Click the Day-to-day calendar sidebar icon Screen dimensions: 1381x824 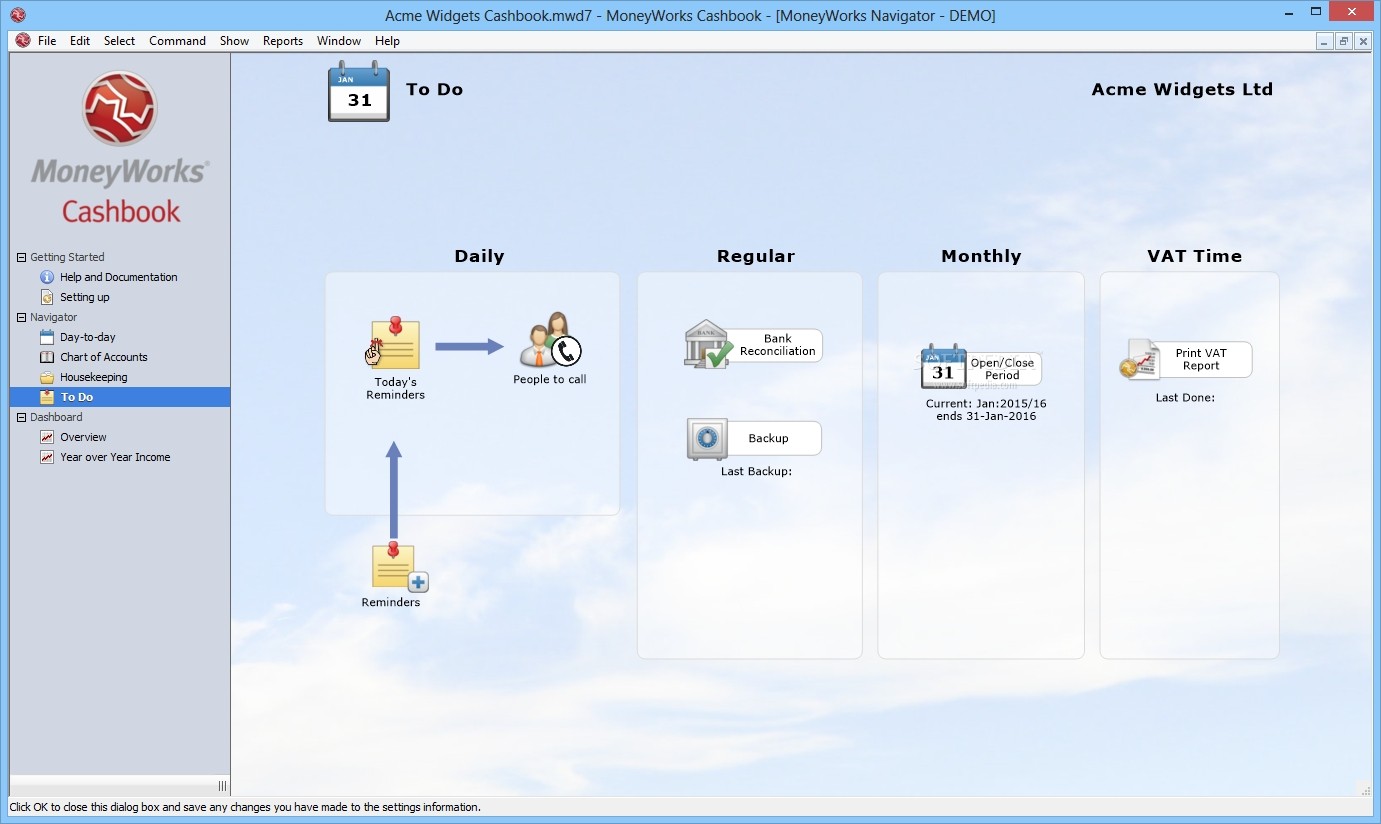47,337
